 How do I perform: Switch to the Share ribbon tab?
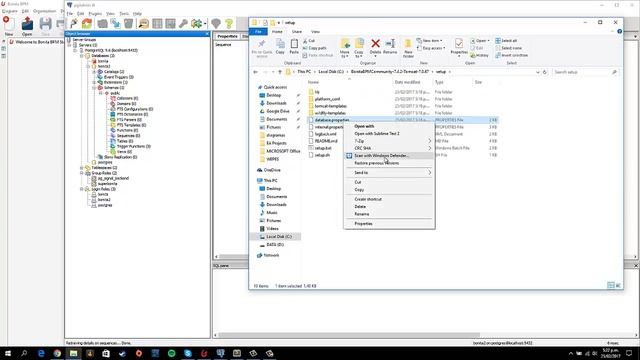pos(297,31)
